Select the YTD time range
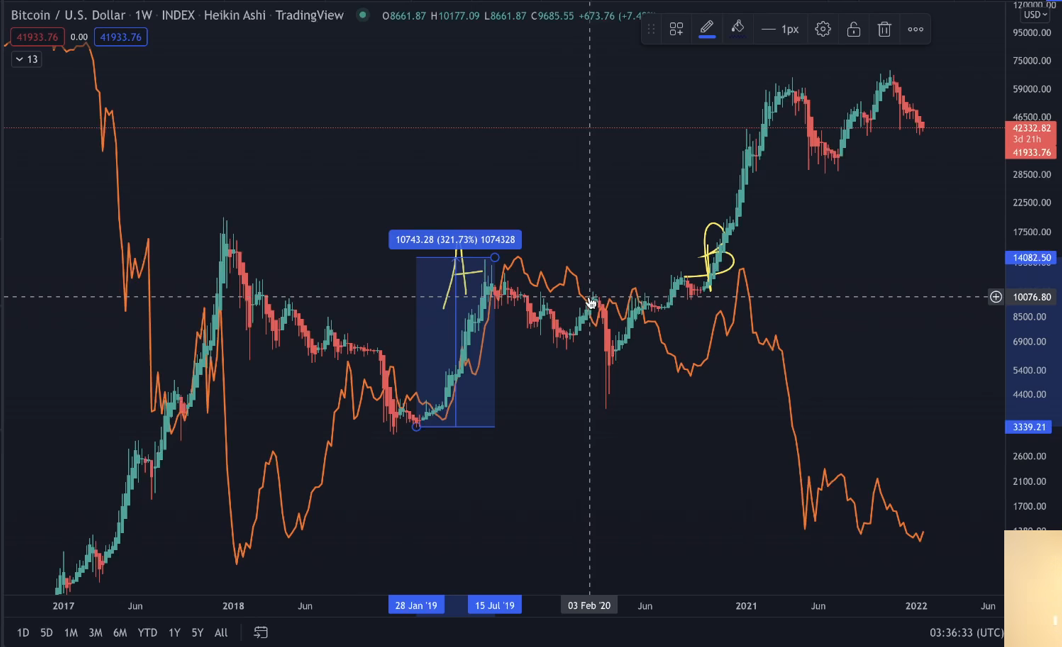 [x=147, y=633]
